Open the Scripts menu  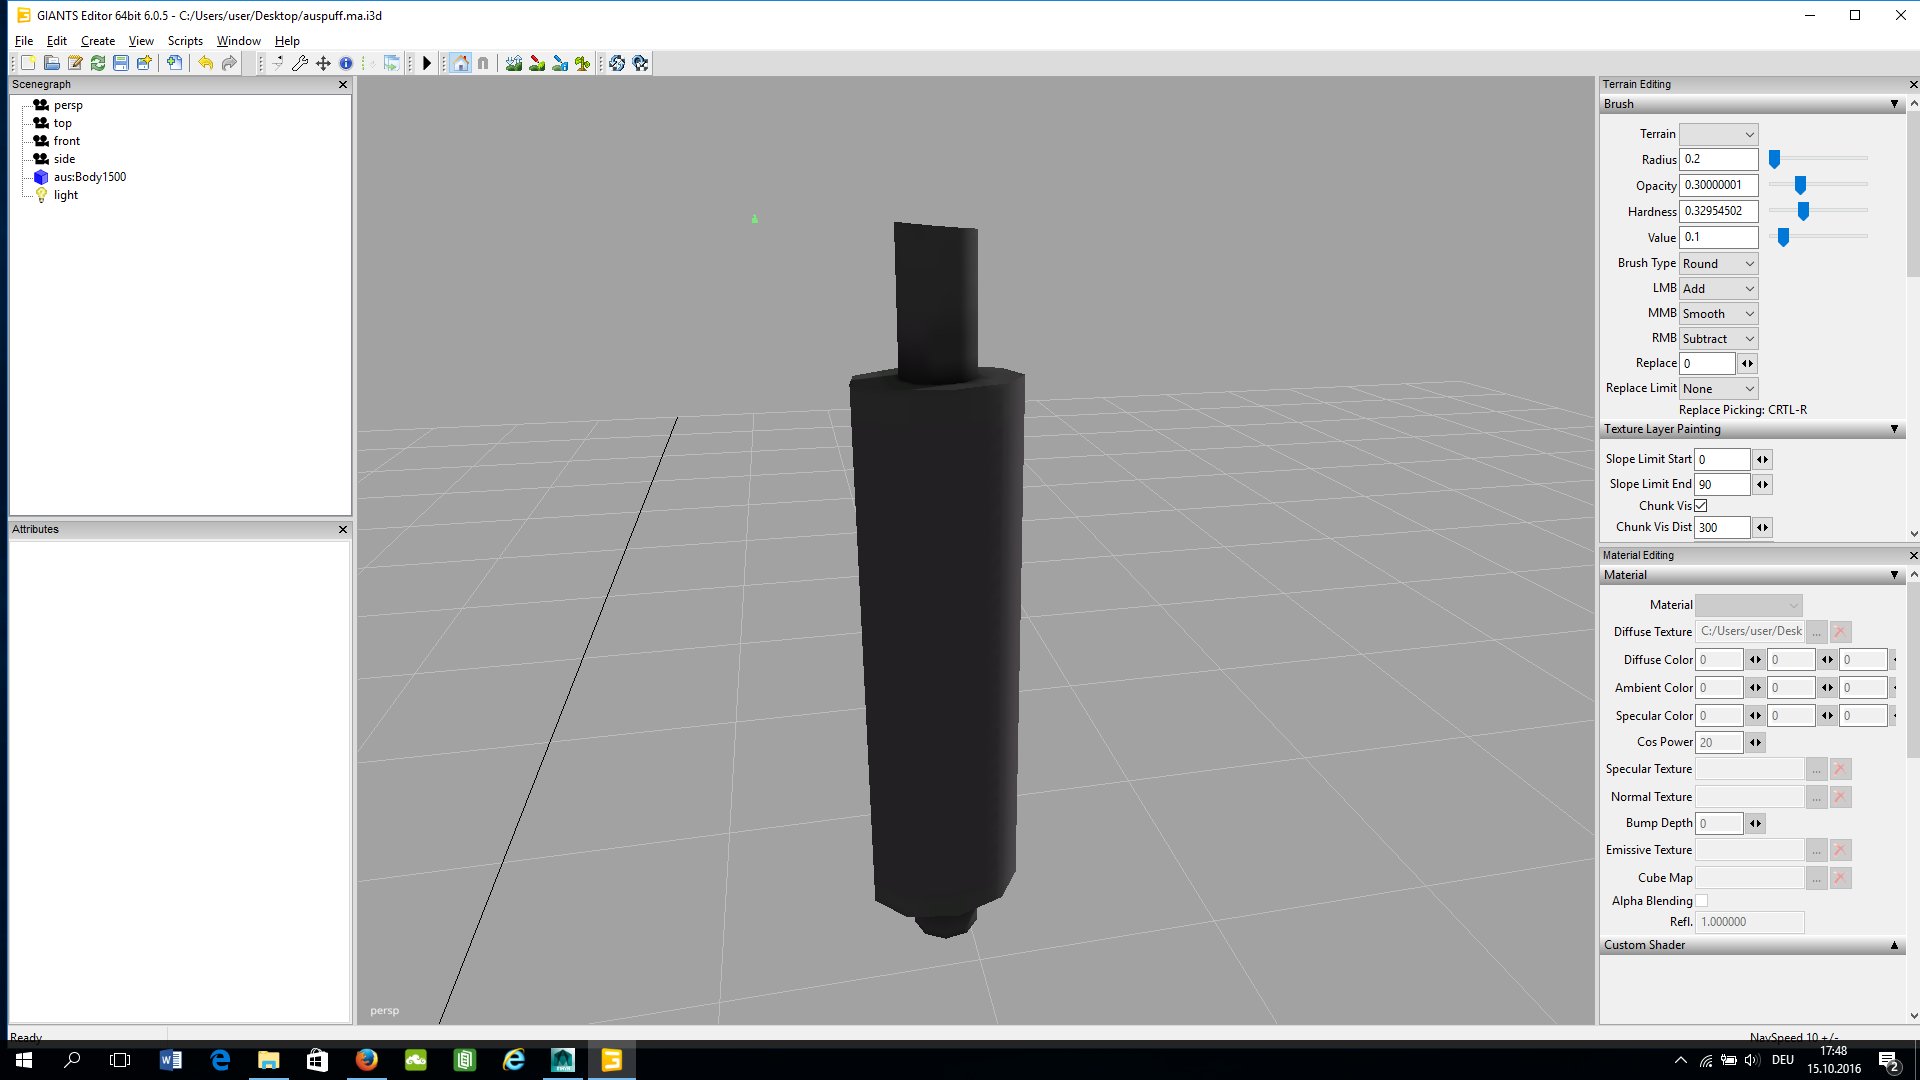185,41
